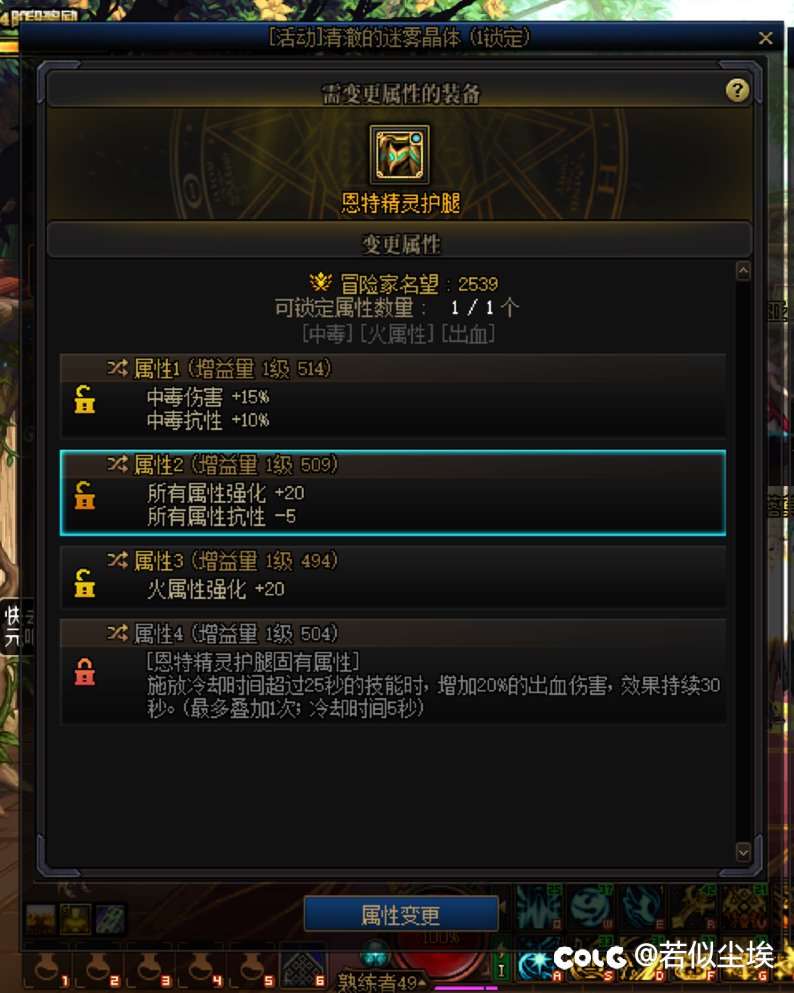Click the attribute list scrollbar track

[x=743, y=562]
